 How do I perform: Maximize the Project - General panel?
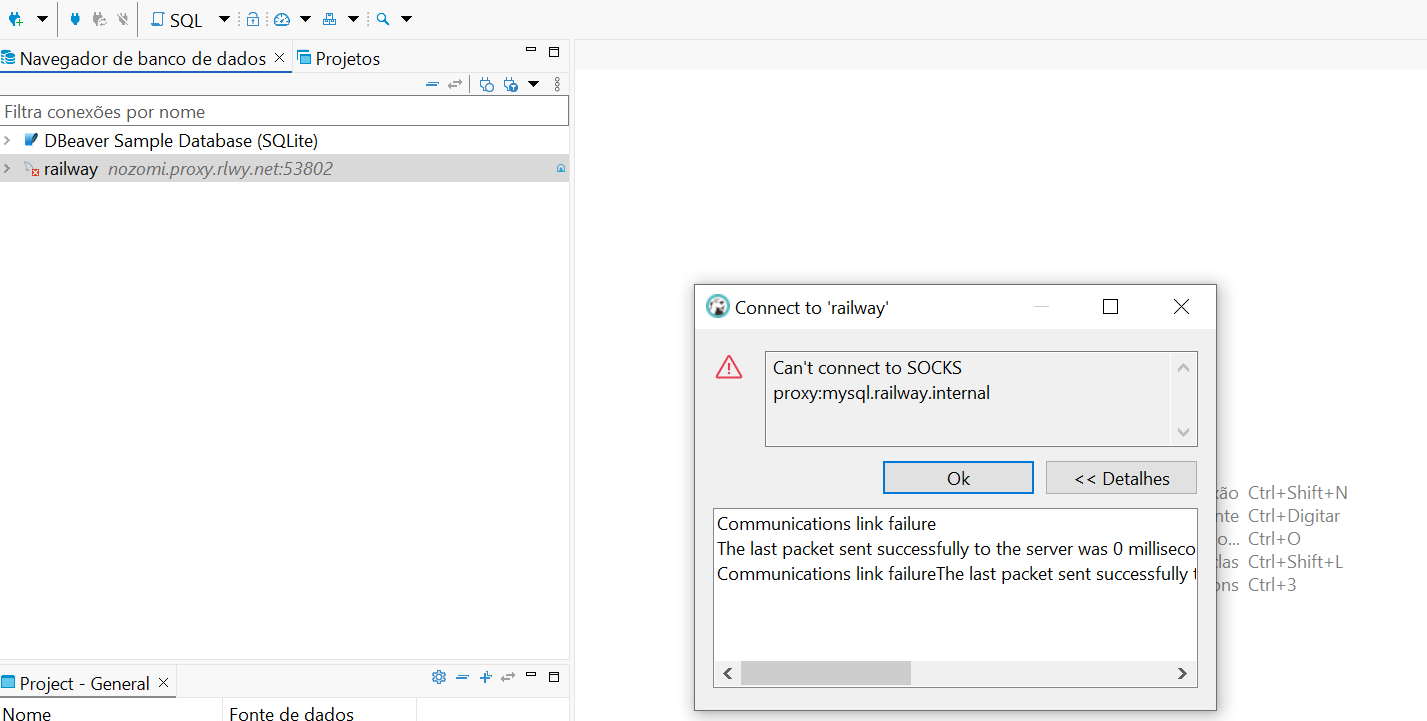pos(554,677)
